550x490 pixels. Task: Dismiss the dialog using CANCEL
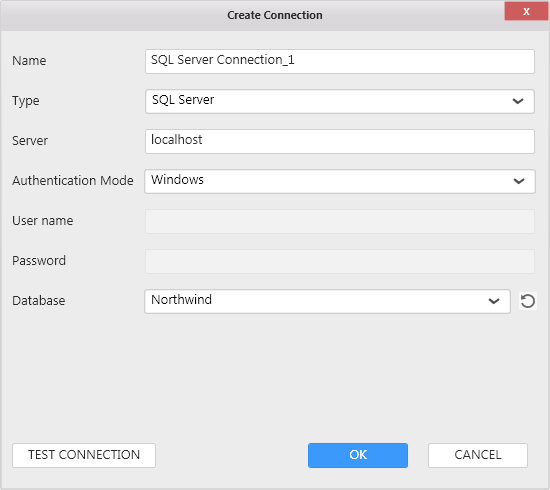click(478, 455)
